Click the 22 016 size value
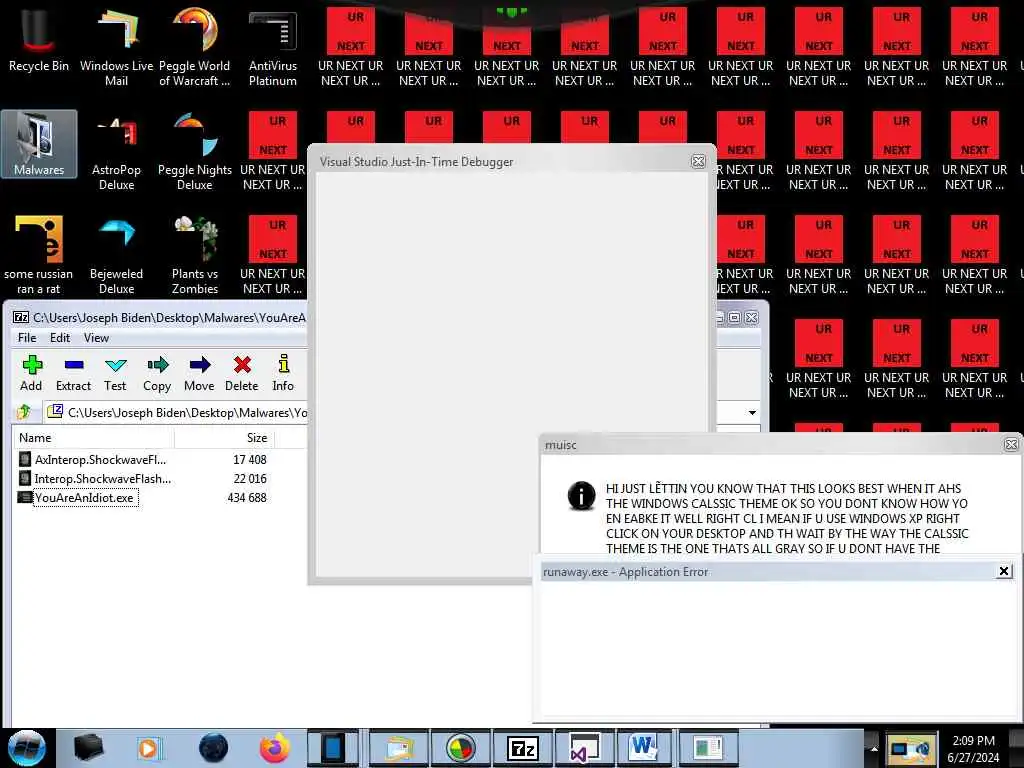Screen dimensions: 1024x768 point(249,479)
